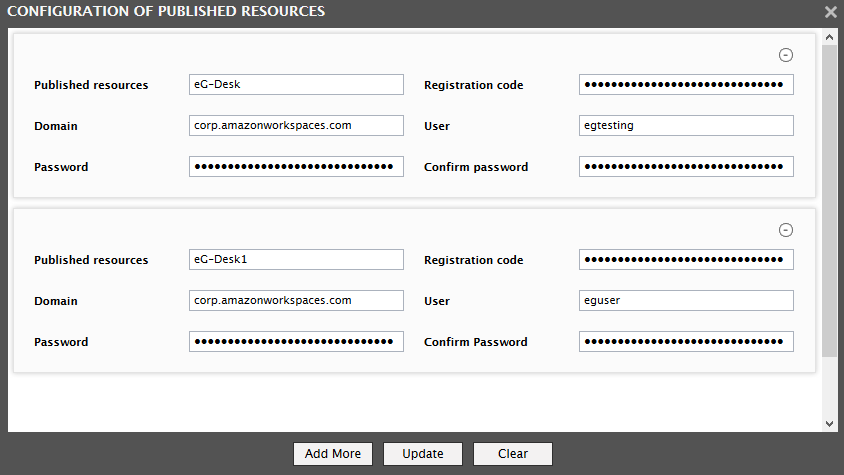
Task: Remove the eG-Desk1 resource block
Action: pyautogui.click(x=786, y=230)
